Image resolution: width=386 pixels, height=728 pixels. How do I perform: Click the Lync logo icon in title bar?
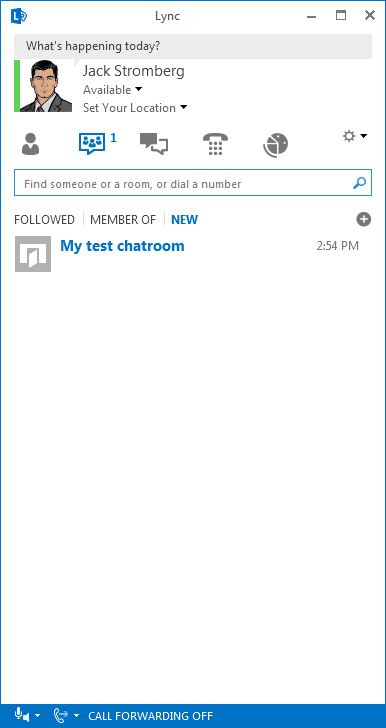(x=19, y=16)
